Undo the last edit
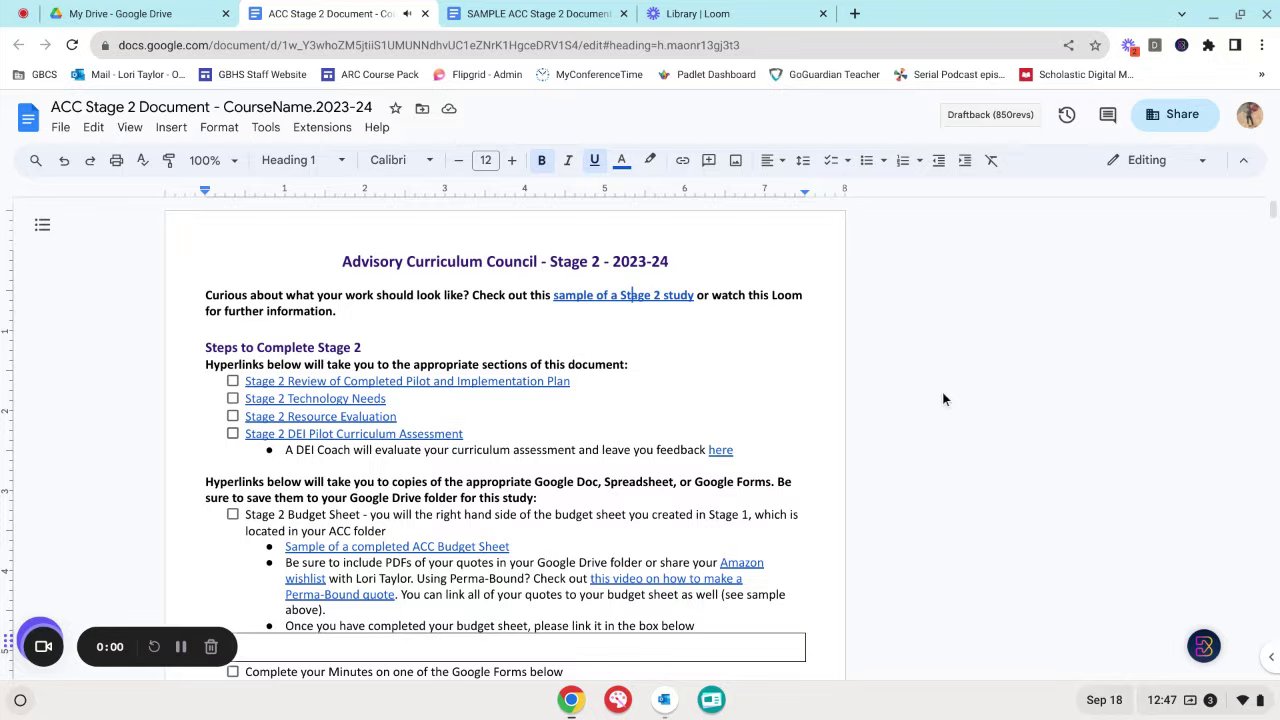Screen dimensions: 1280x720 (x=64, y=160)
